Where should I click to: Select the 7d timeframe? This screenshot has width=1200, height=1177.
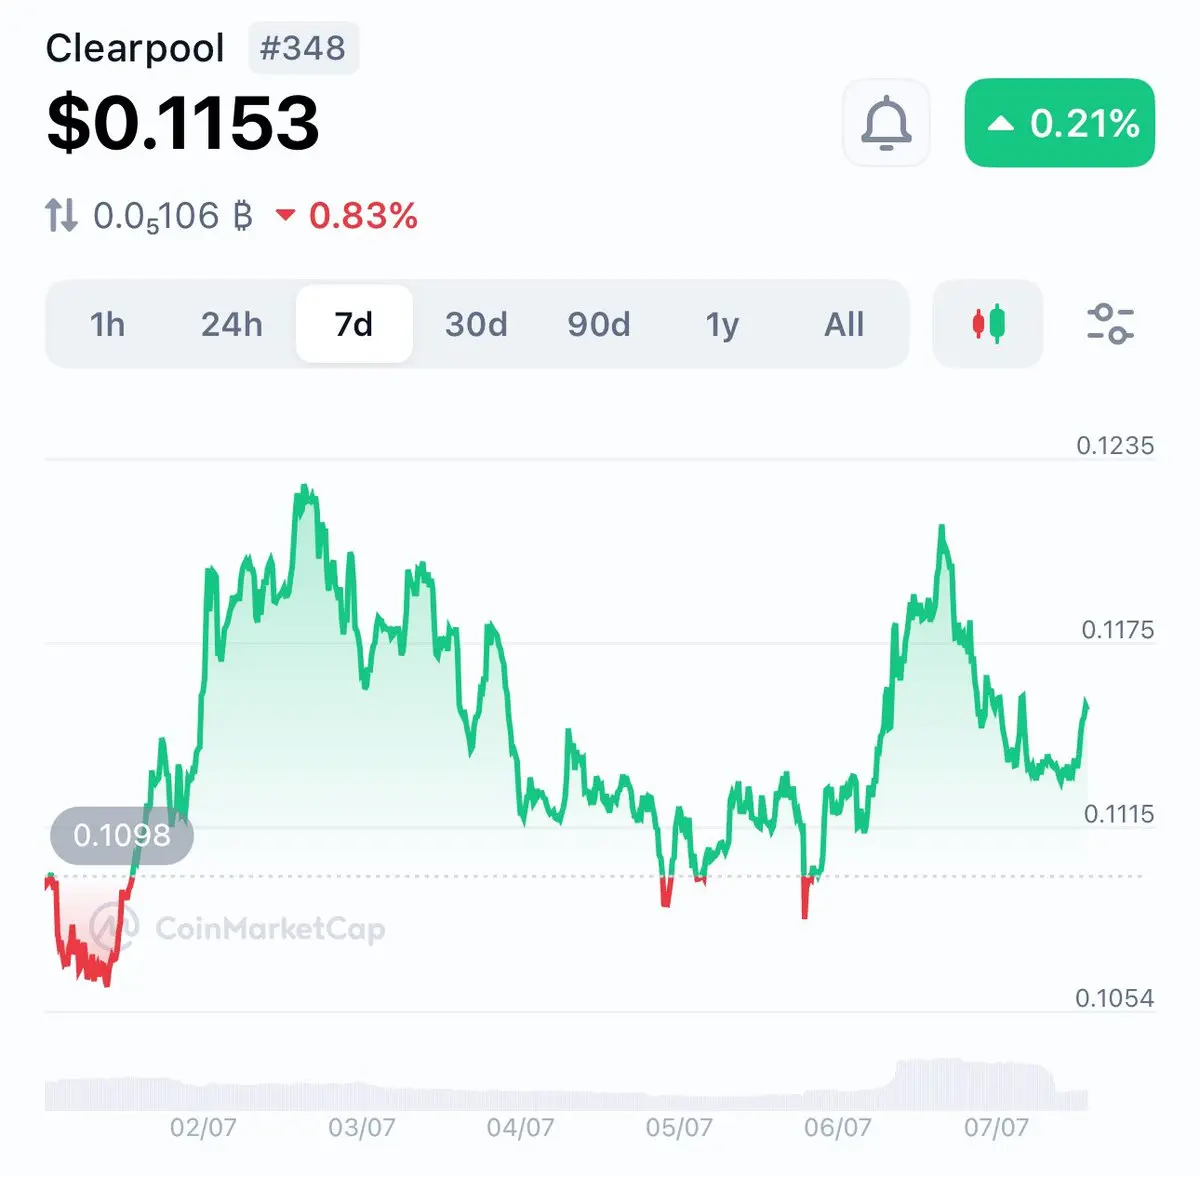coord(354,324)
